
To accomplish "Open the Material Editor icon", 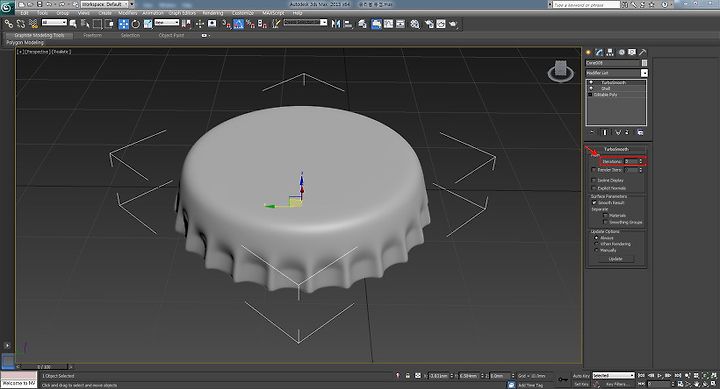I will pos(415,23).
